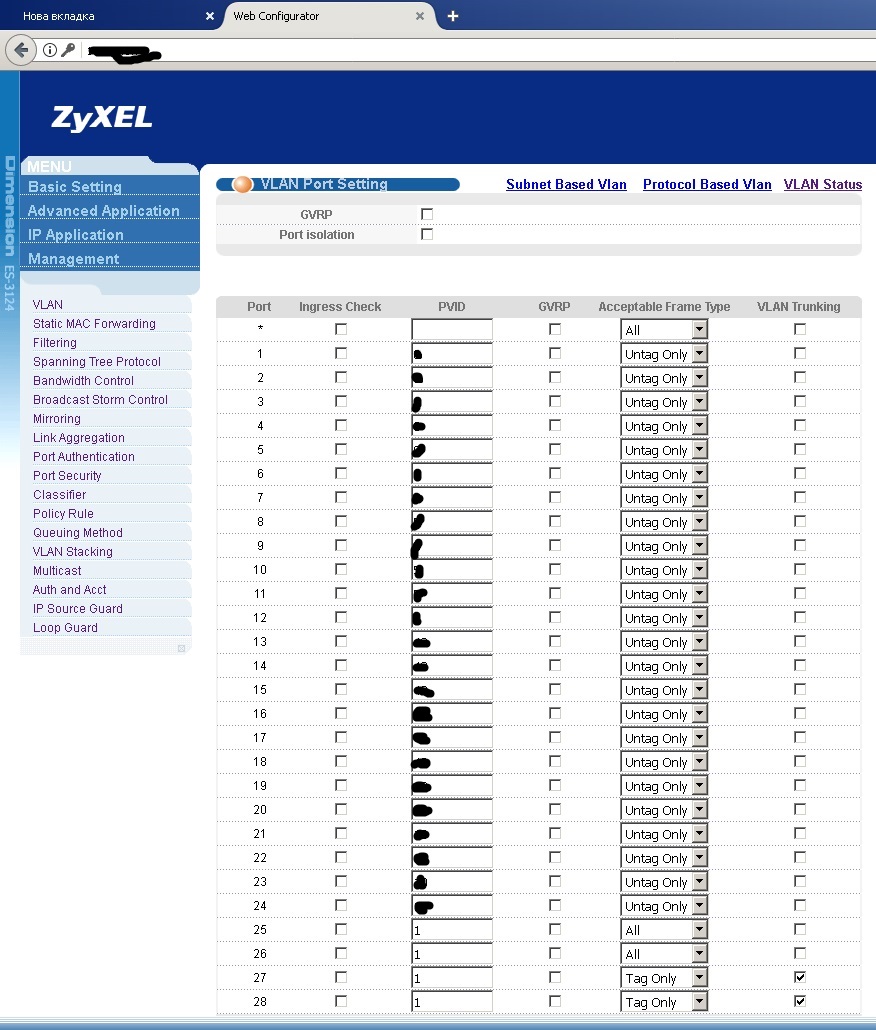Click the Subnet Based Vlan link
This screenshot has height=1030, width=876.
[x=566, y=184]
